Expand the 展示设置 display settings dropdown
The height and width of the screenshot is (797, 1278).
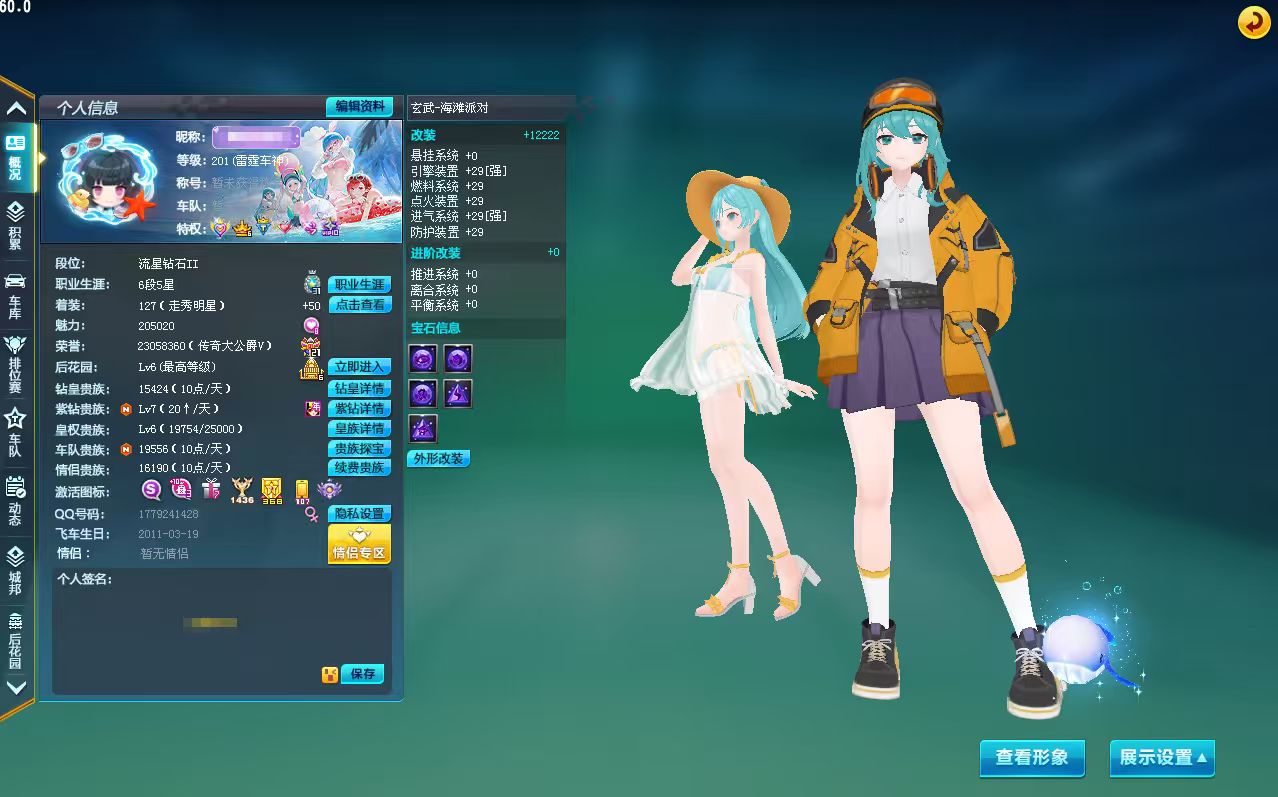tap(1163, 758)
